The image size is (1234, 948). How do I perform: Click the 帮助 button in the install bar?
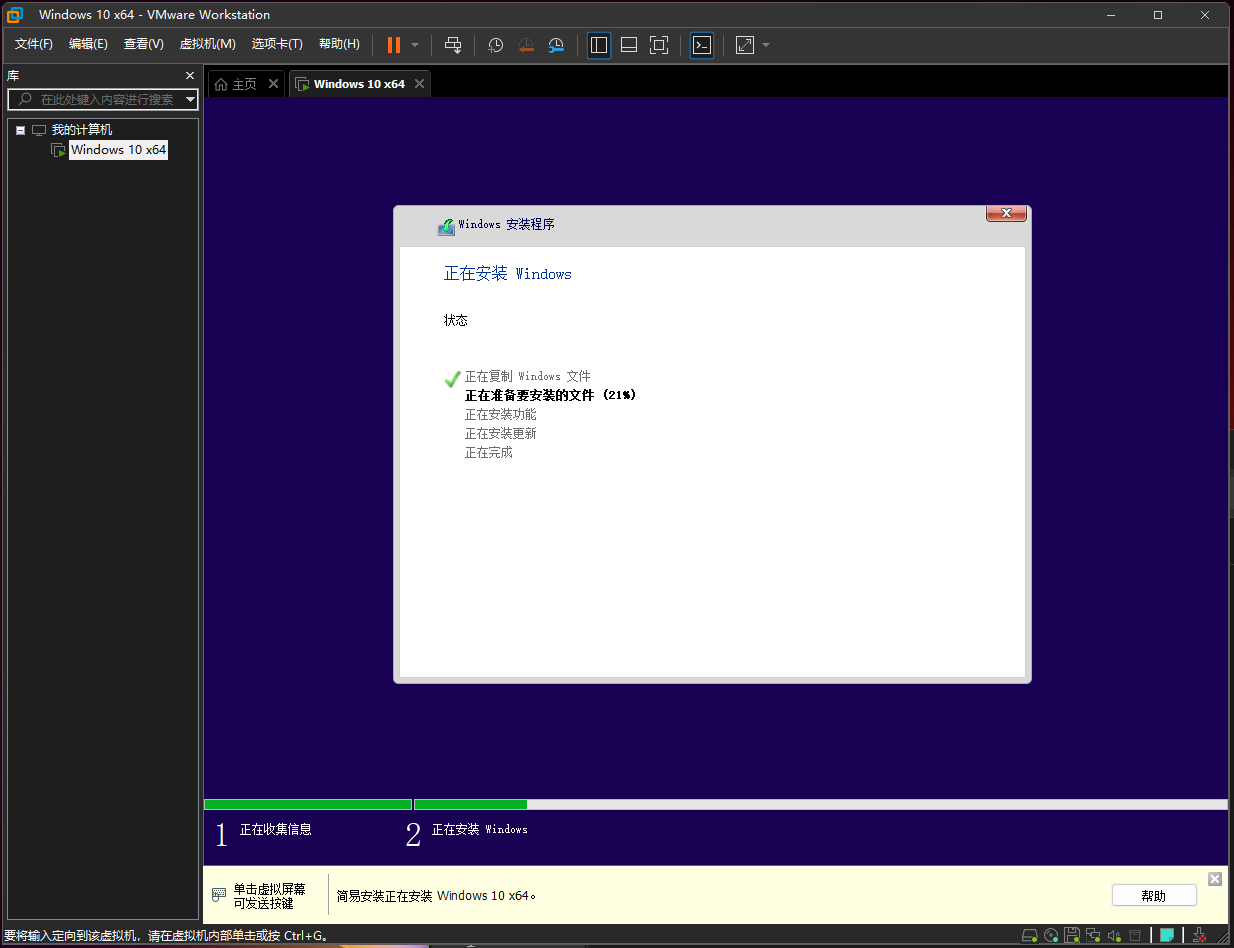(1153, 896)
